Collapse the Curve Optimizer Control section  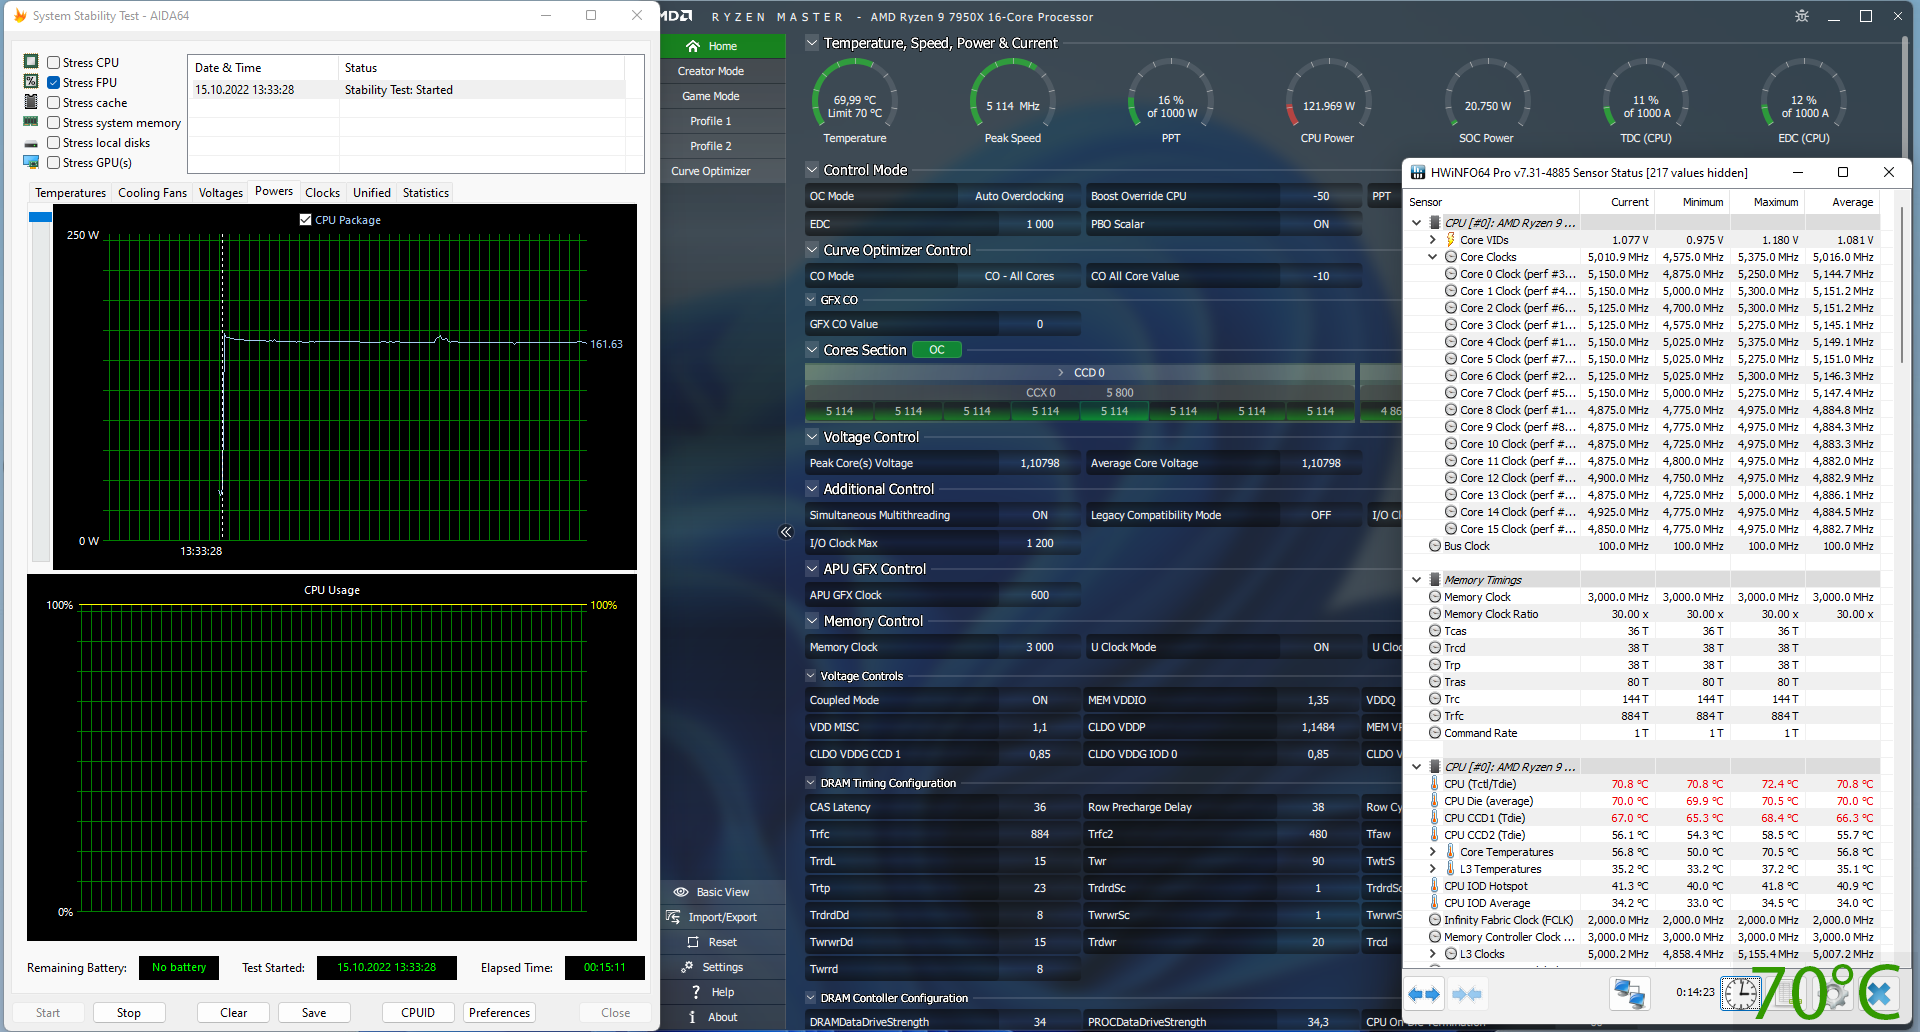(x=813, y=250)
